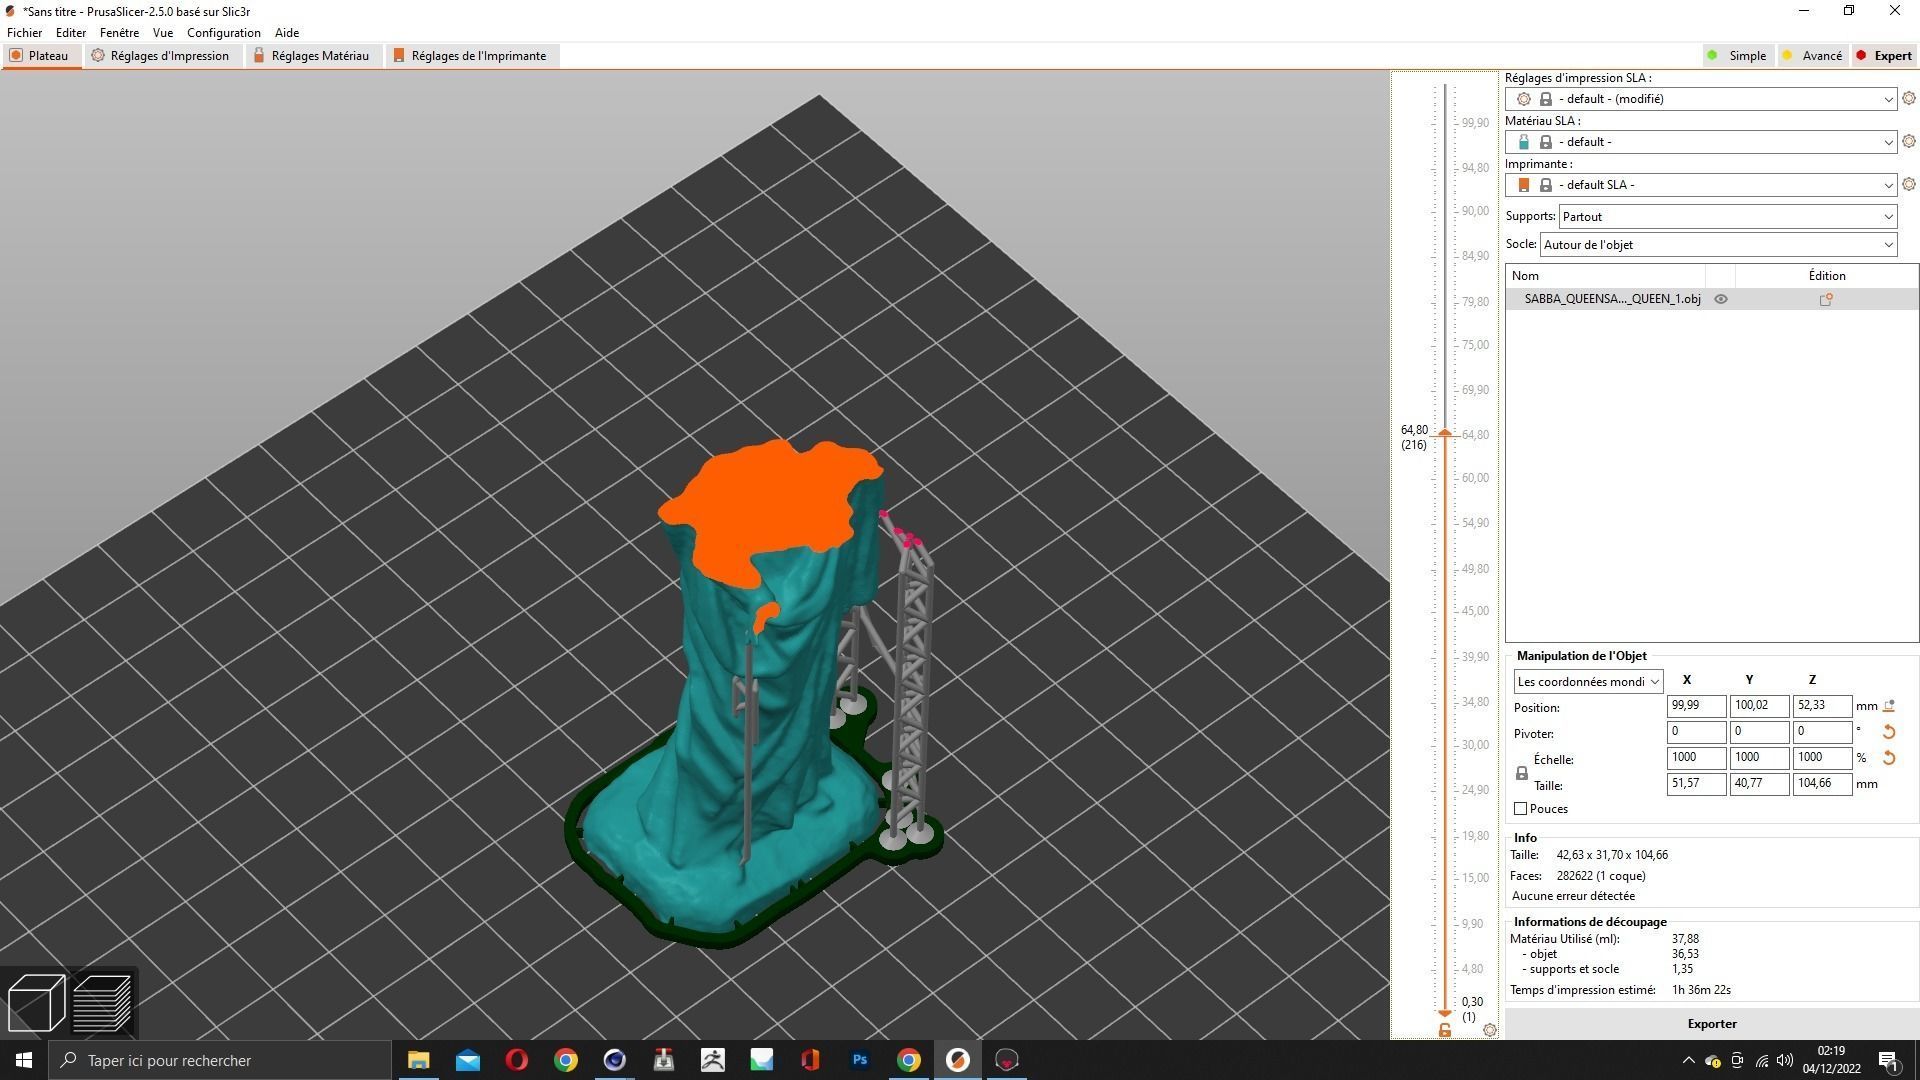The image size is (1920, 1080).
Task: Click the object Édition icon in list
Action: click(x=1826, y=299)
